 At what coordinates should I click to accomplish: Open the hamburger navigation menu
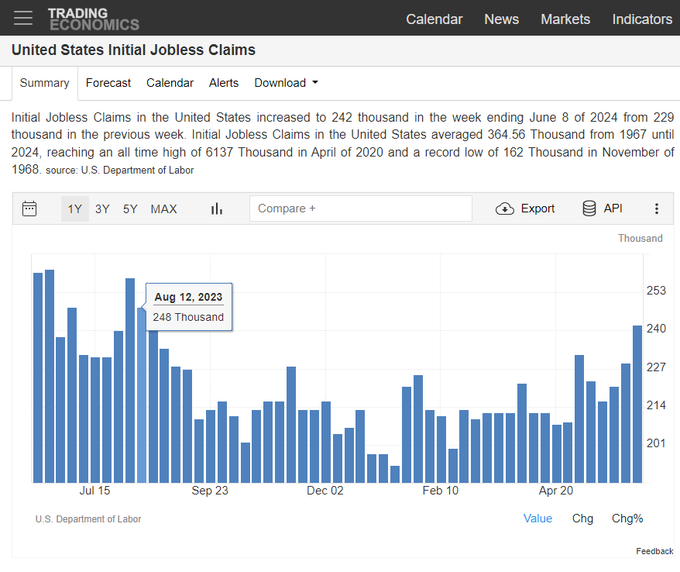click(x=23, y=18)
